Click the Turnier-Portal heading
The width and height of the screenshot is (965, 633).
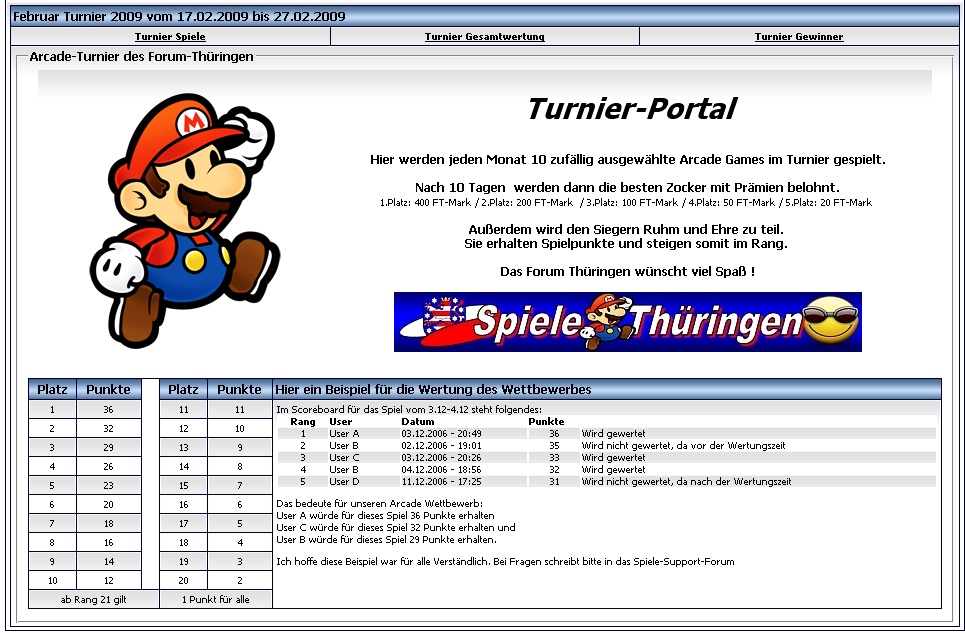(x=631, y=109)
